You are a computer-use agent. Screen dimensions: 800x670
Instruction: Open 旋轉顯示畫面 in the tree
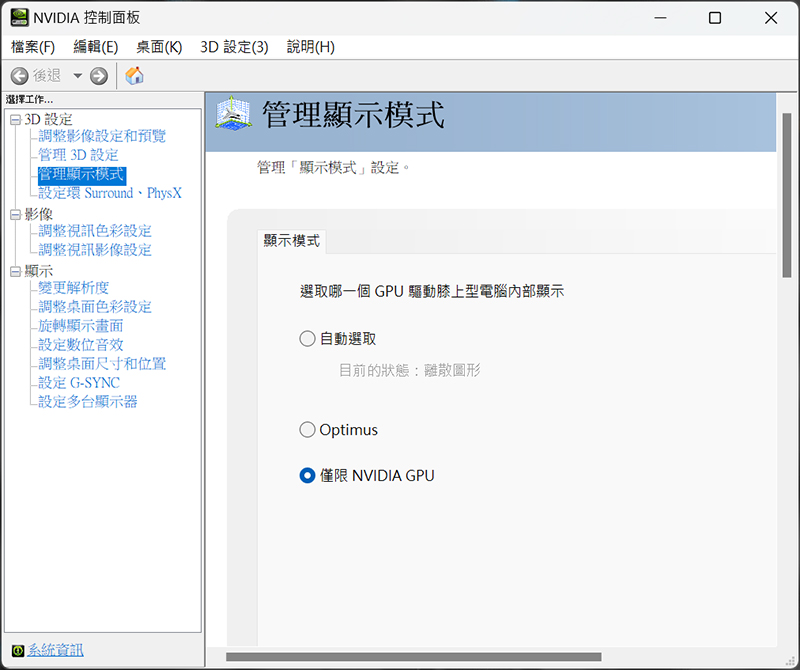[81, 326]
